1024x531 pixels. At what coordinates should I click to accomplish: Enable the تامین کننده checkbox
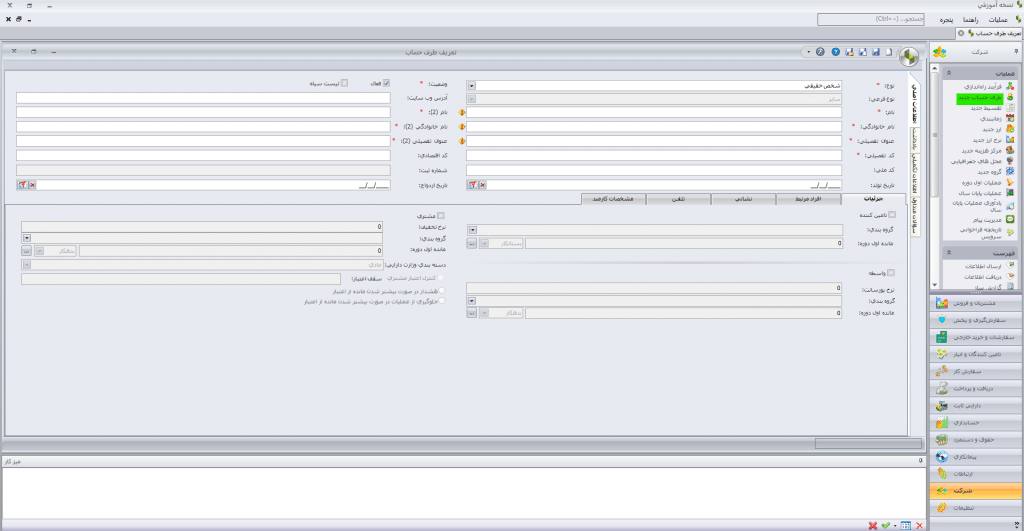pyautogui.click(x=892, y=215)
